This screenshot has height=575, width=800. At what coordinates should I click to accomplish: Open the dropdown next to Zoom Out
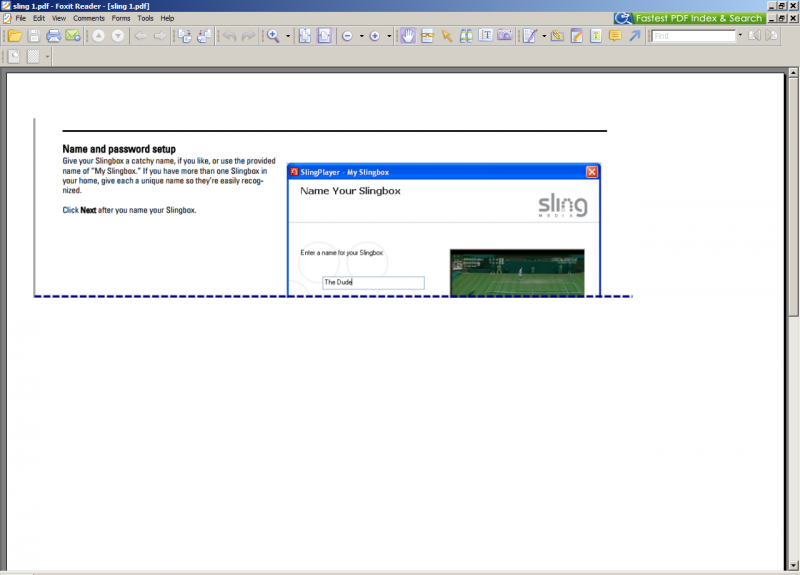(362, 36)
